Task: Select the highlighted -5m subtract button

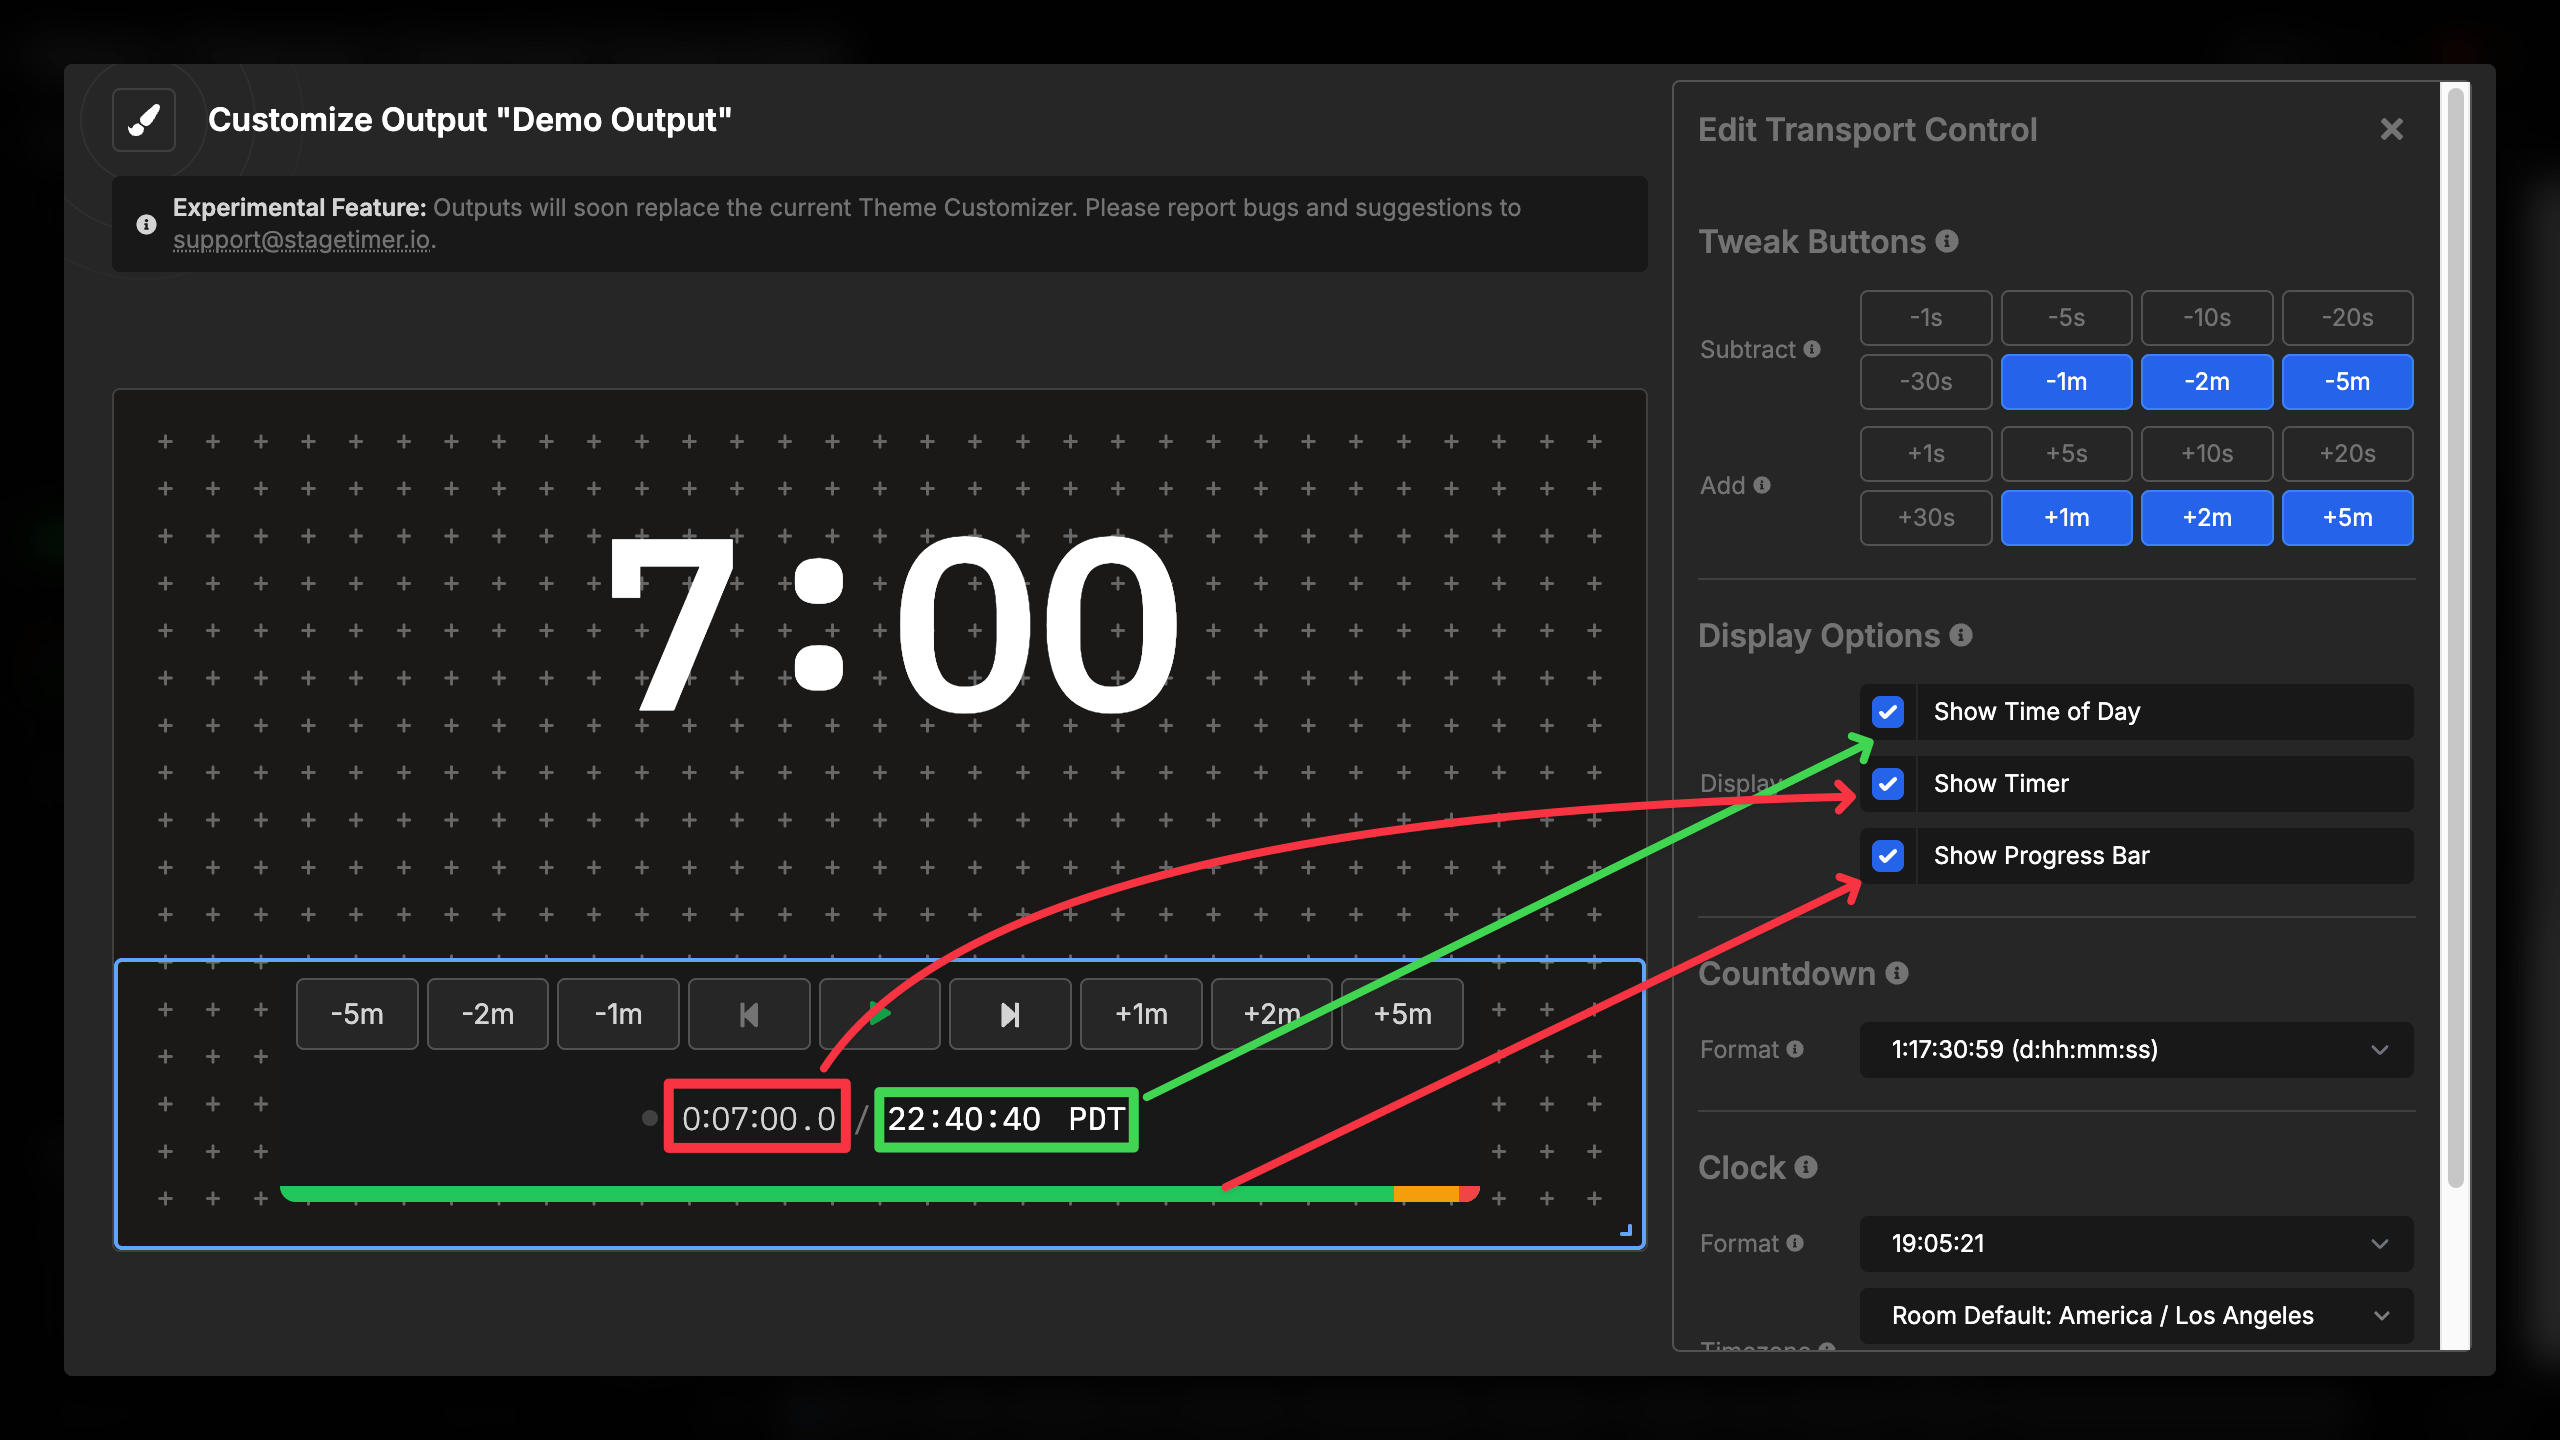Action: click(x=2348, y=381)
